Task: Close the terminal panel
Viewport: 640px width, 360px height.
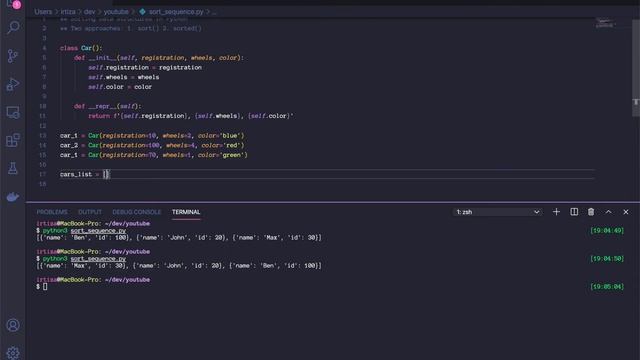Action: tap(626, 212)
